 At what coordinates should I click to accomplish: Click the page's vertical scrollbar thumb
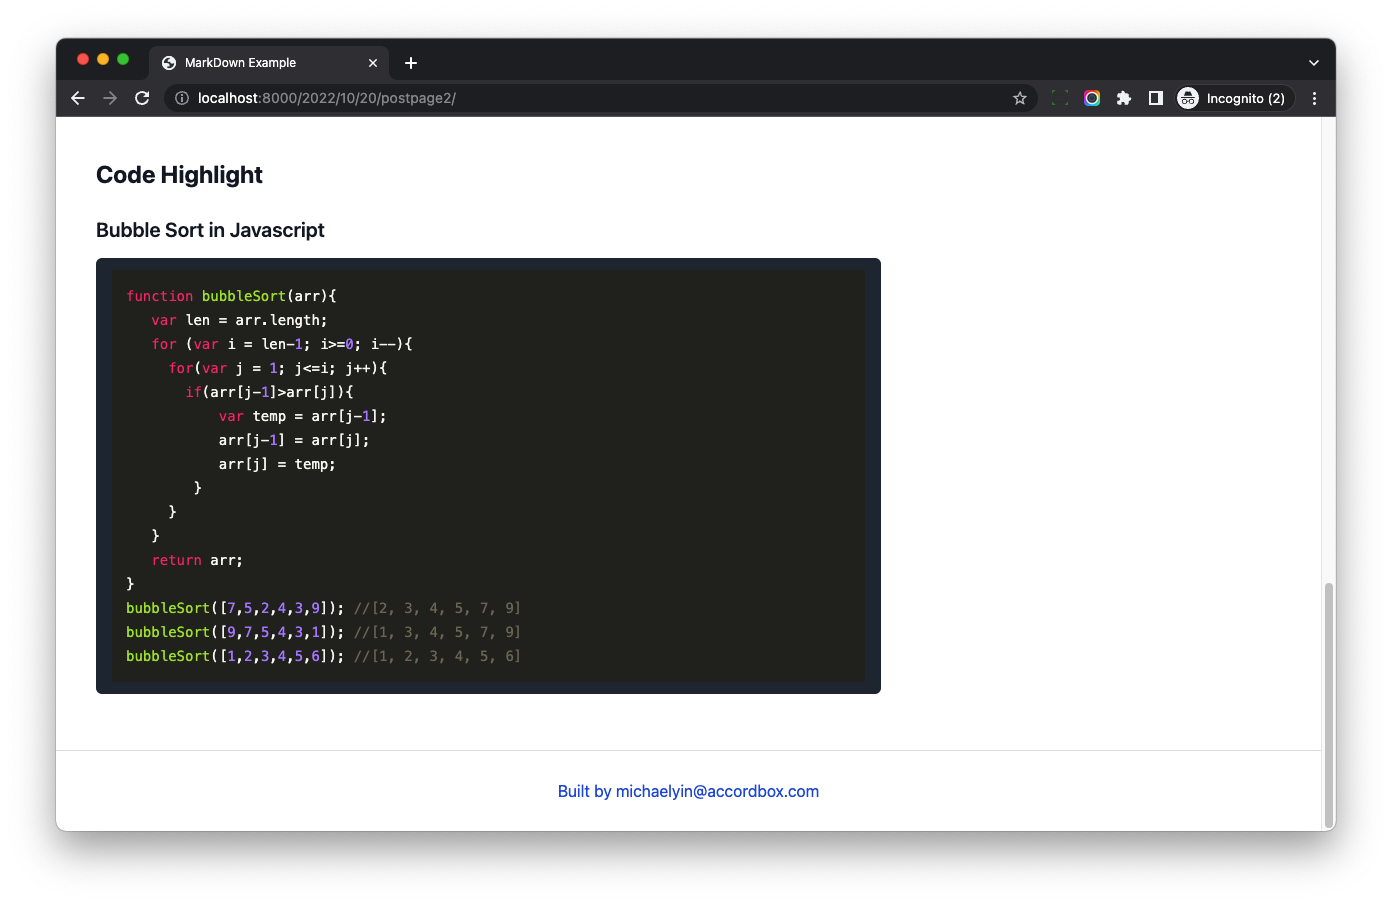click(1328, 704)
